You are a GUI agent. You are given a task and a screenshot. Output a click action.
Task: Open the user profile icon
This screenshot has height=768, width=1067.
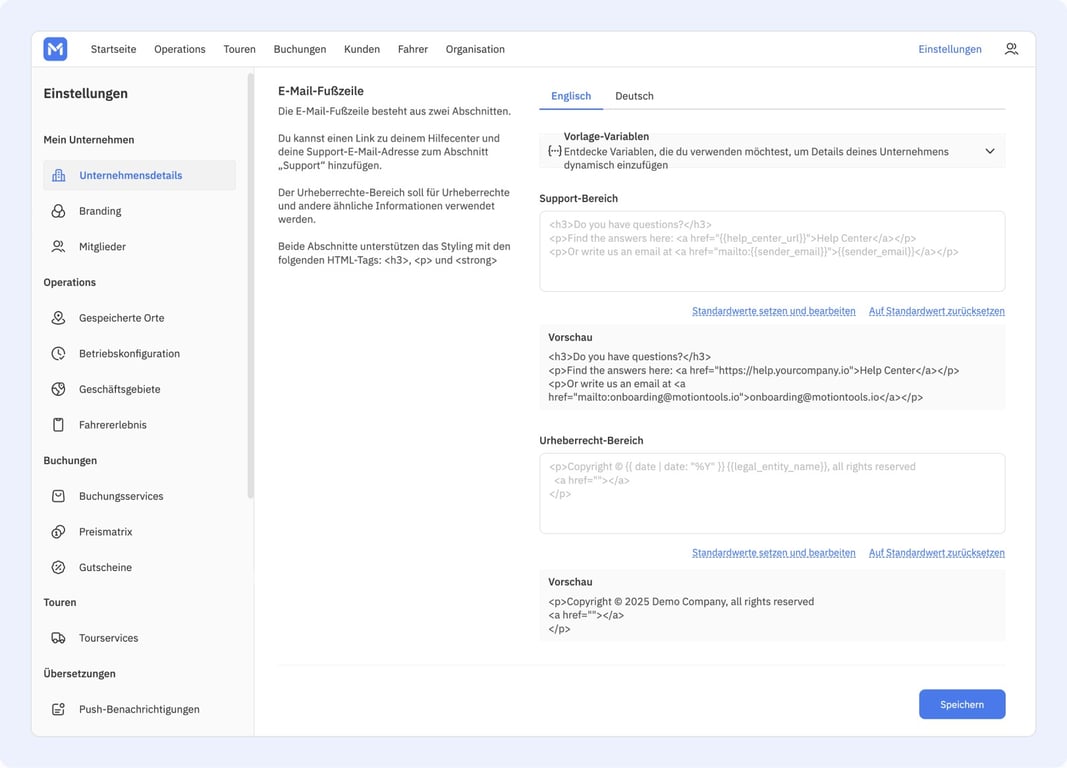click(1011, 49)
